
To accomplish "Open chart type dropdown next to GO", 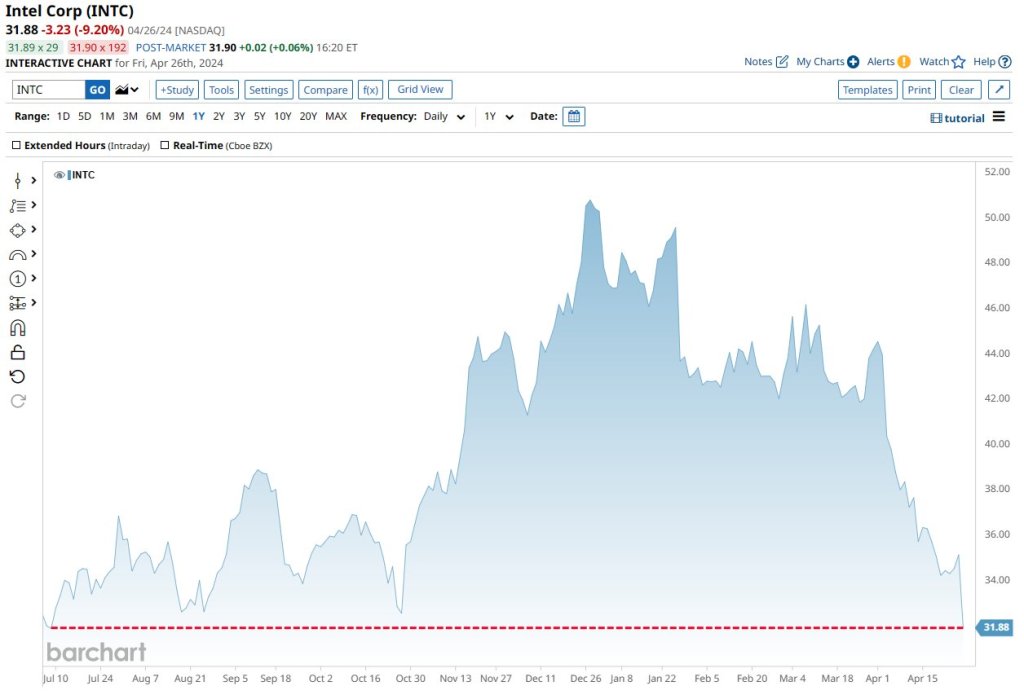I will tap(127, 90).
